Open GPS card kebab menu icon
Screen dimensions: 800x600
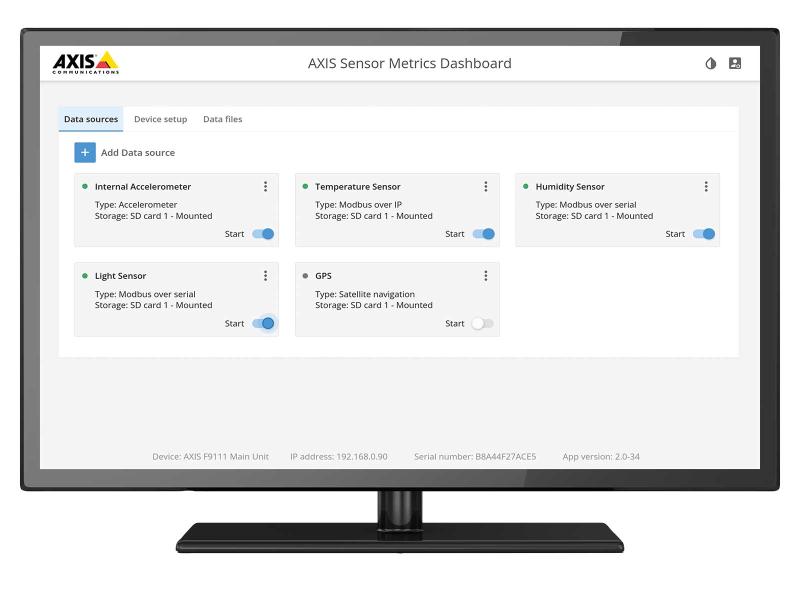click(486, 275)
